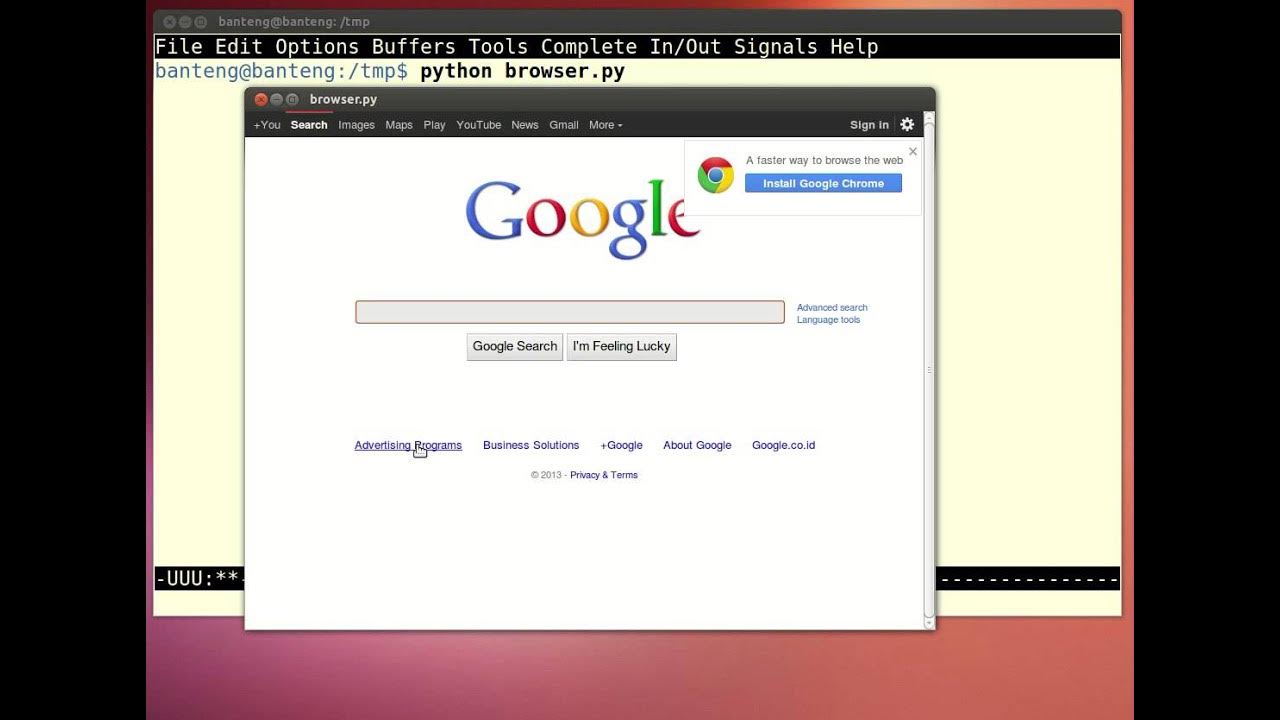The width and height of the screenshot is (1280, 720).
Task: Open the Edit menu
Action: 239,47
